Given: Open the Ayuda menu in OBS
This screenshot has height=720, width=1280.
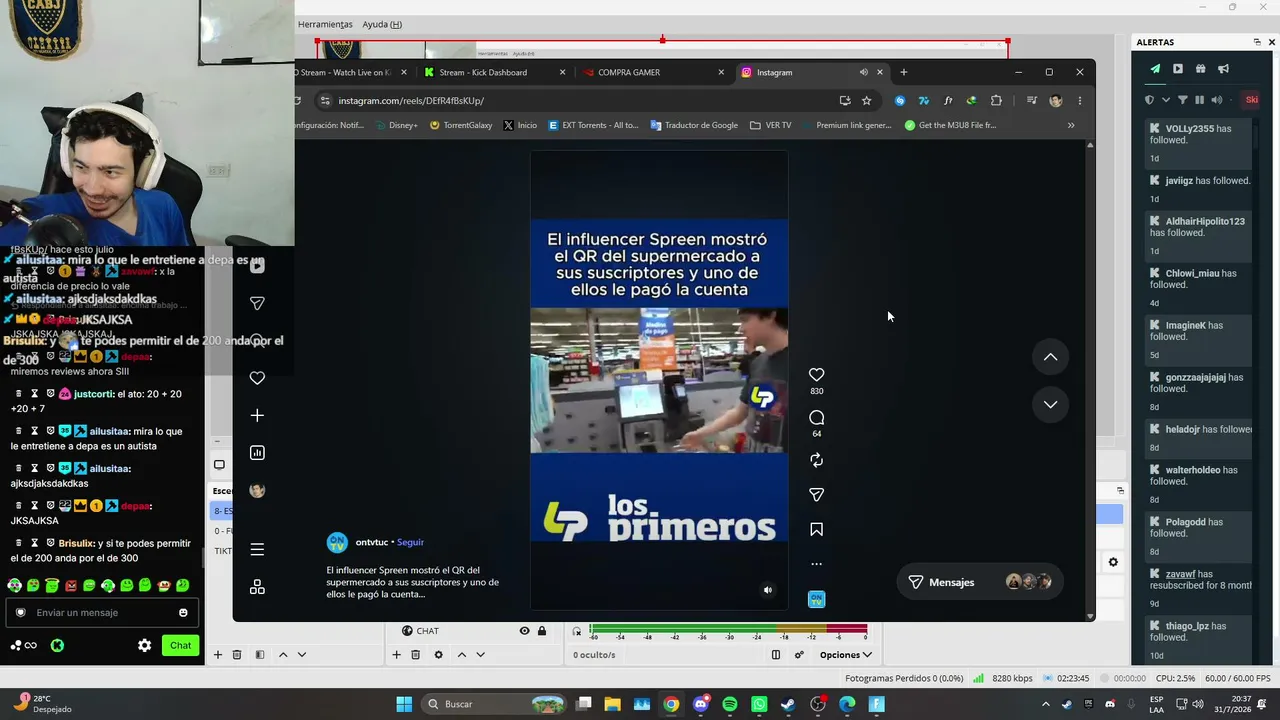Looking at the screenshot, I should (x=382, y=24).
